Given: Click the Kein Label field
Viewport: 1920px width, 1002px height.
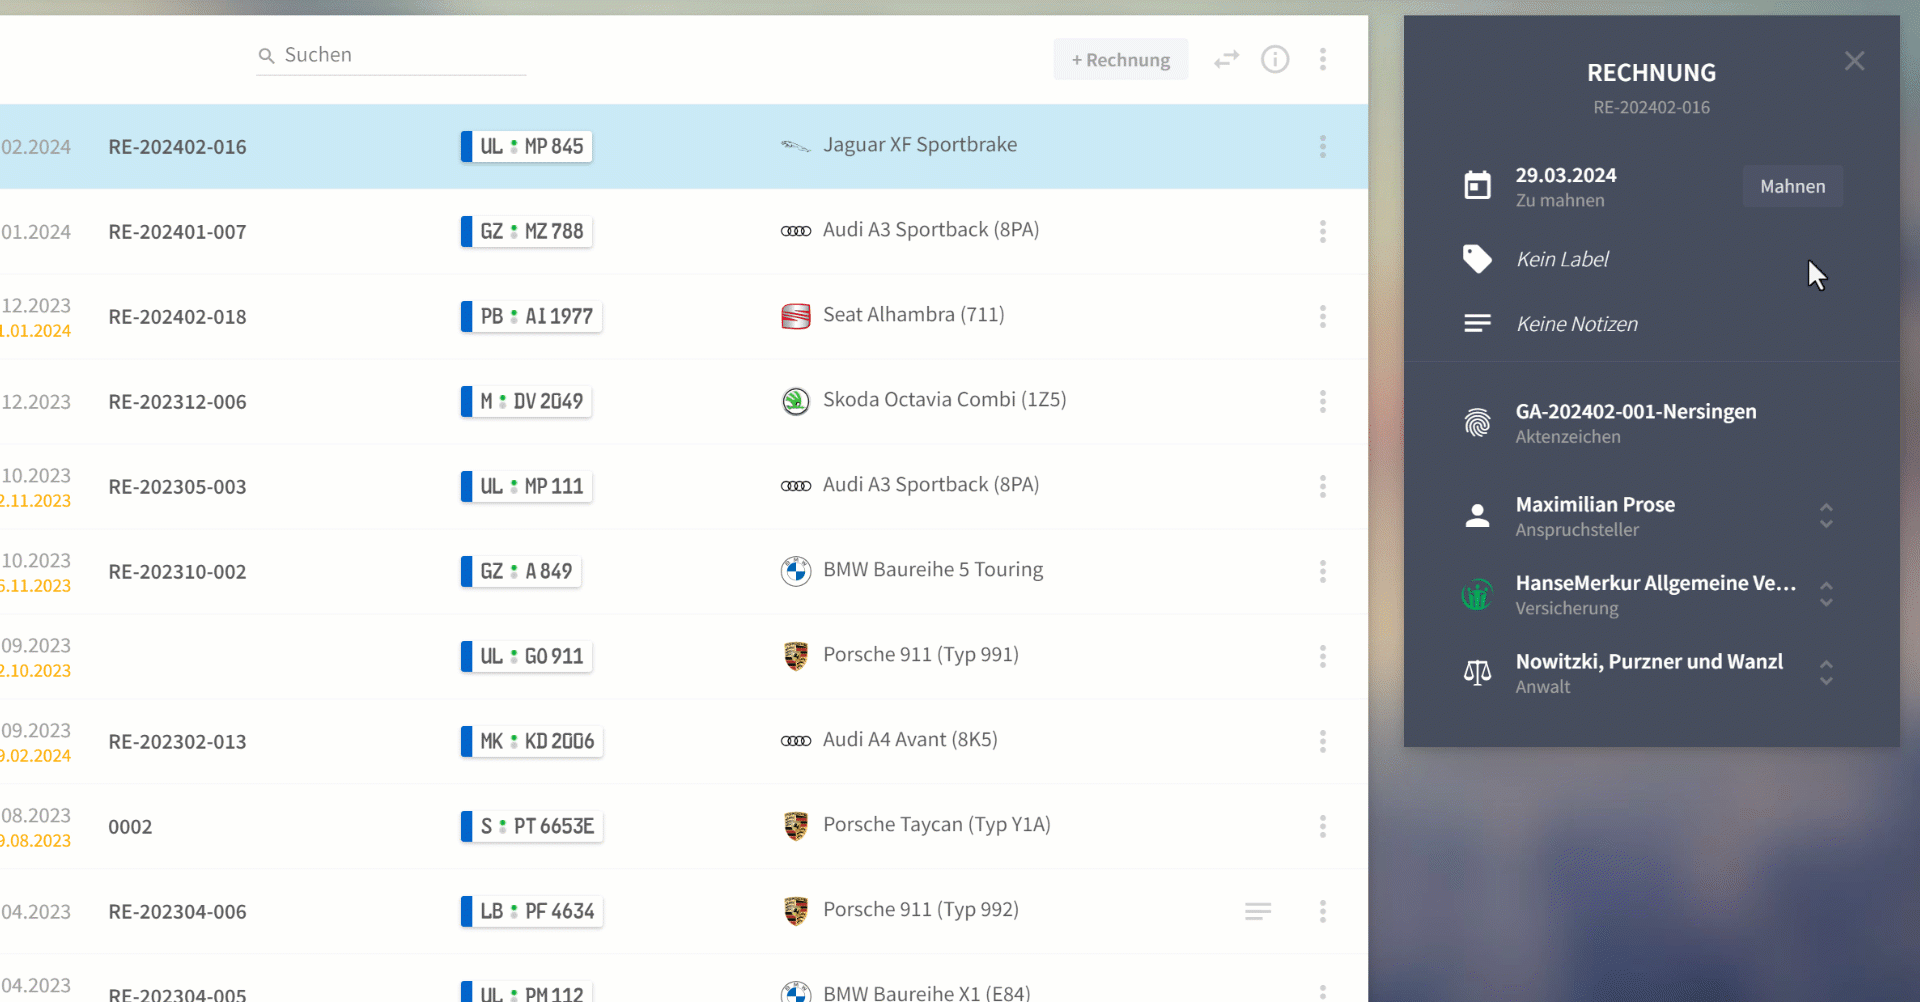Looking at the screenshot, I should 1562,259.
